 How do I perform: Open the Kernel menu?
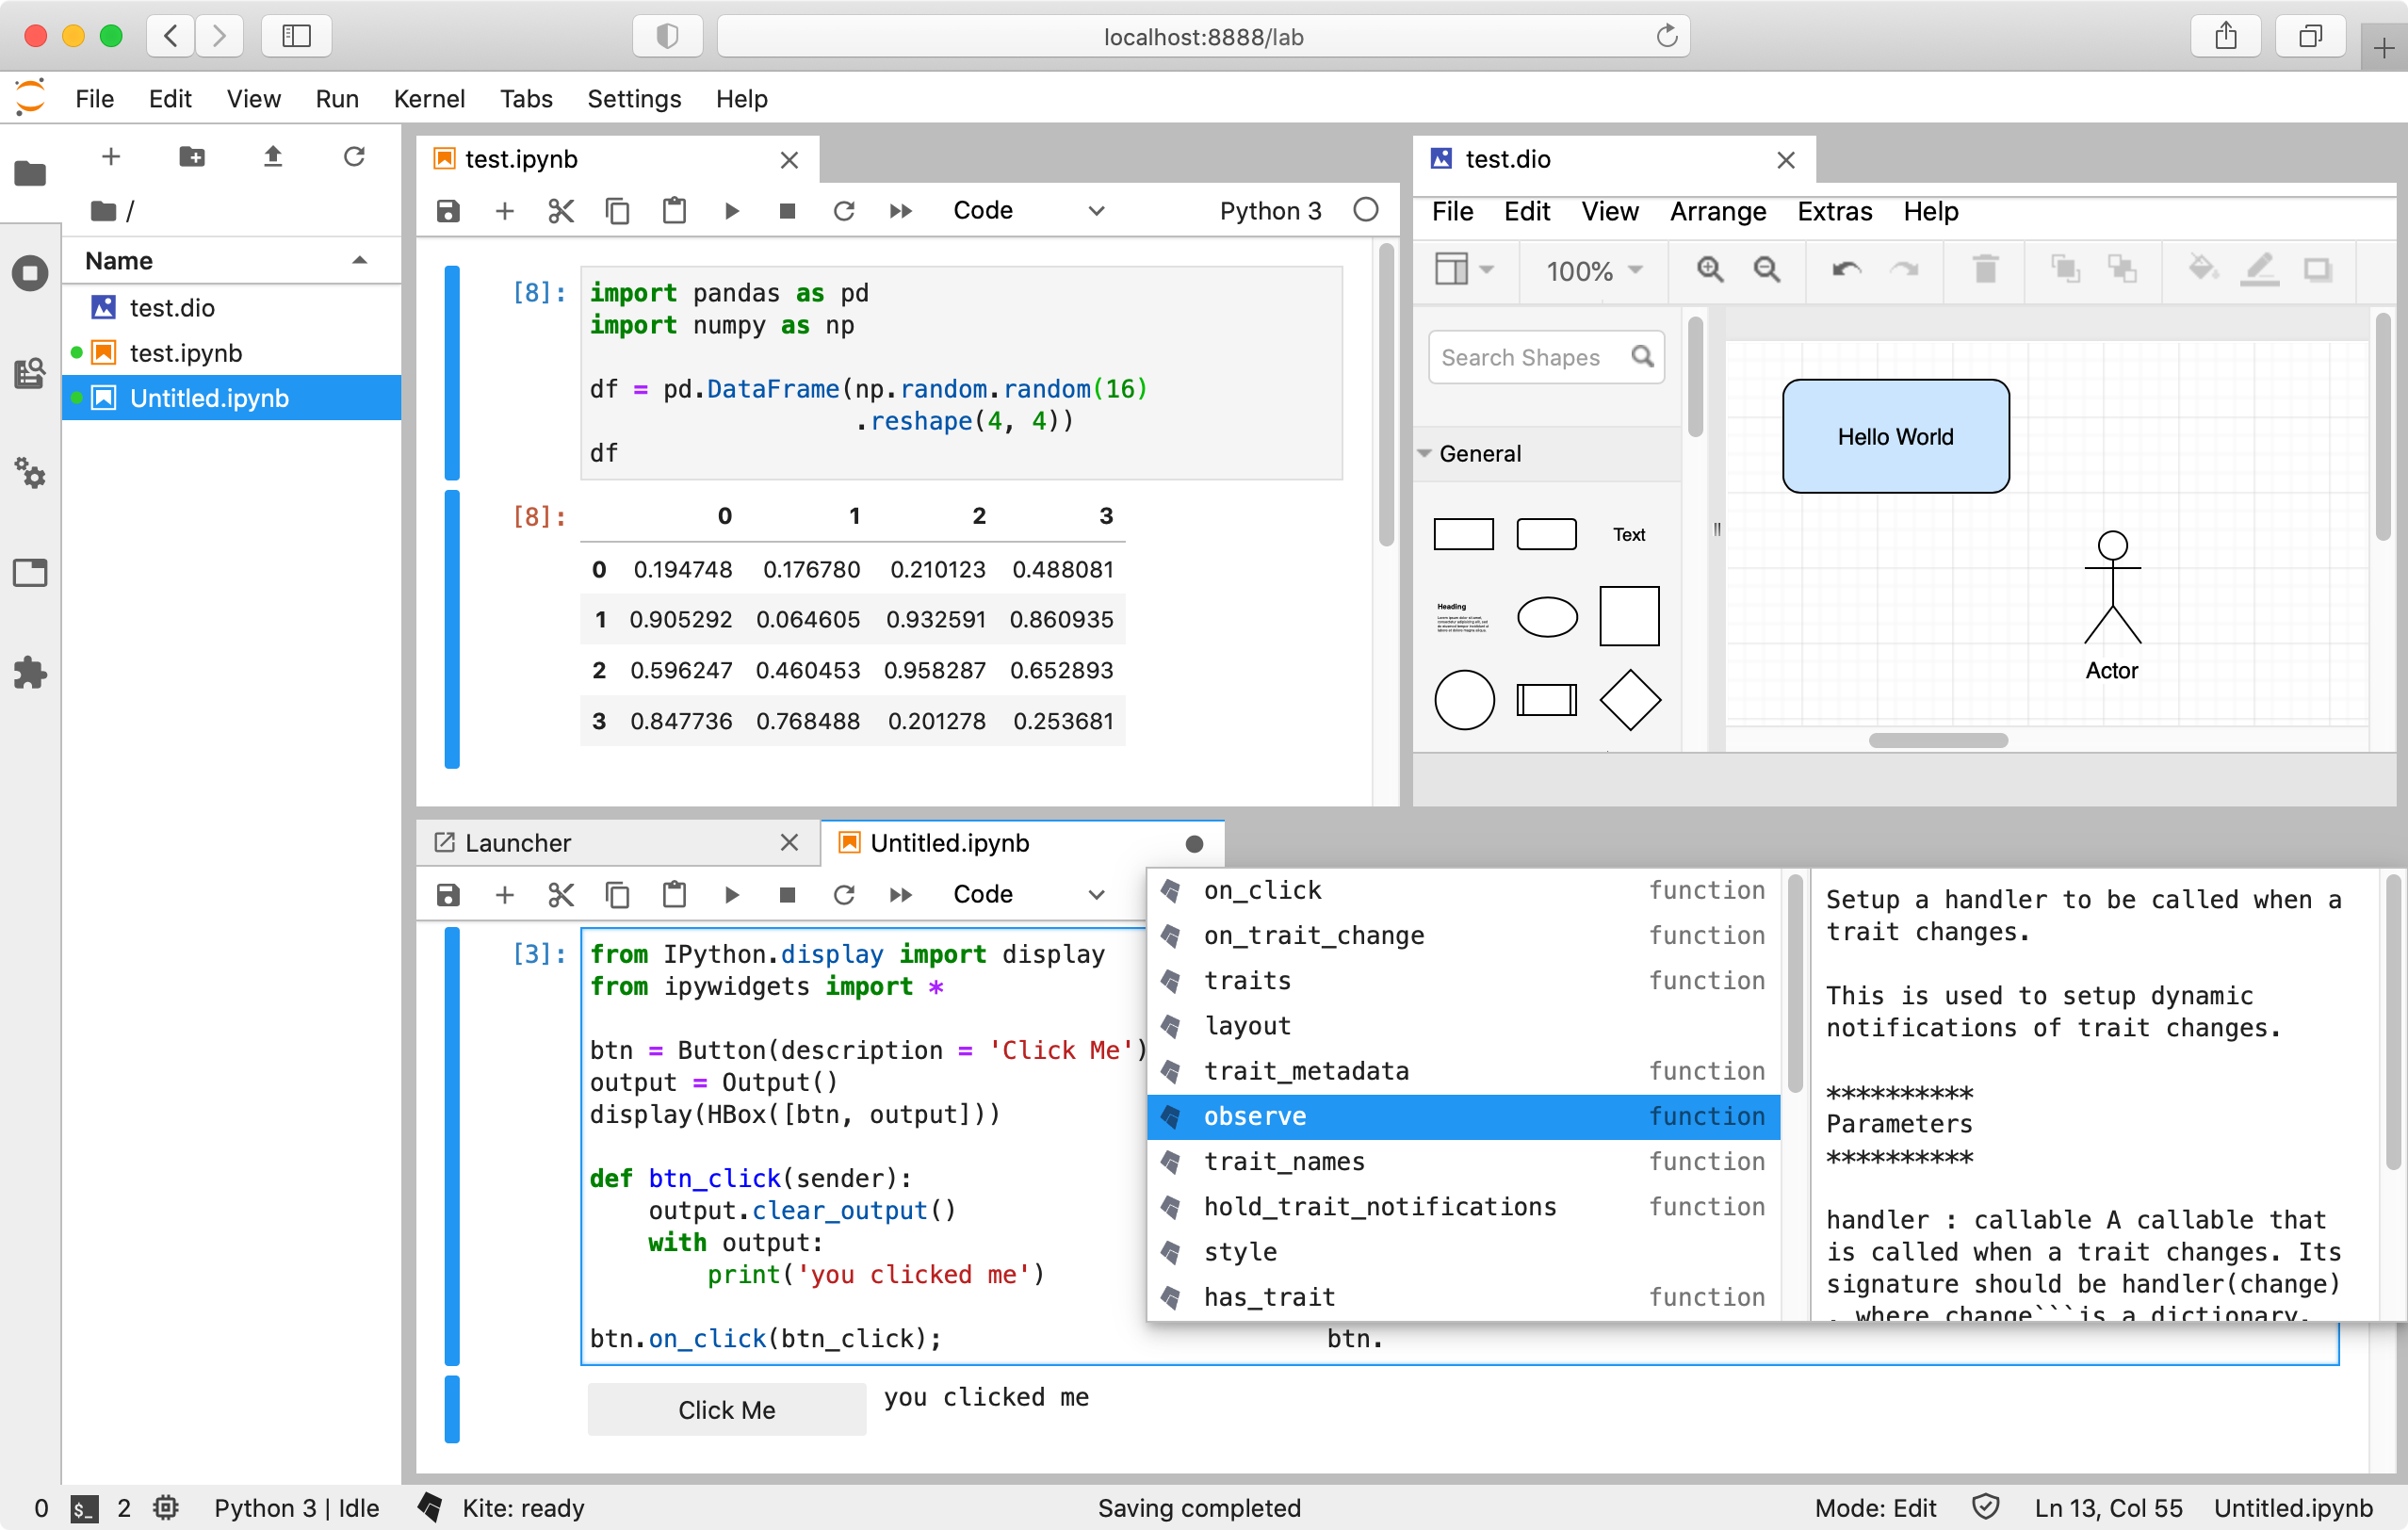(x=428, y=99)
